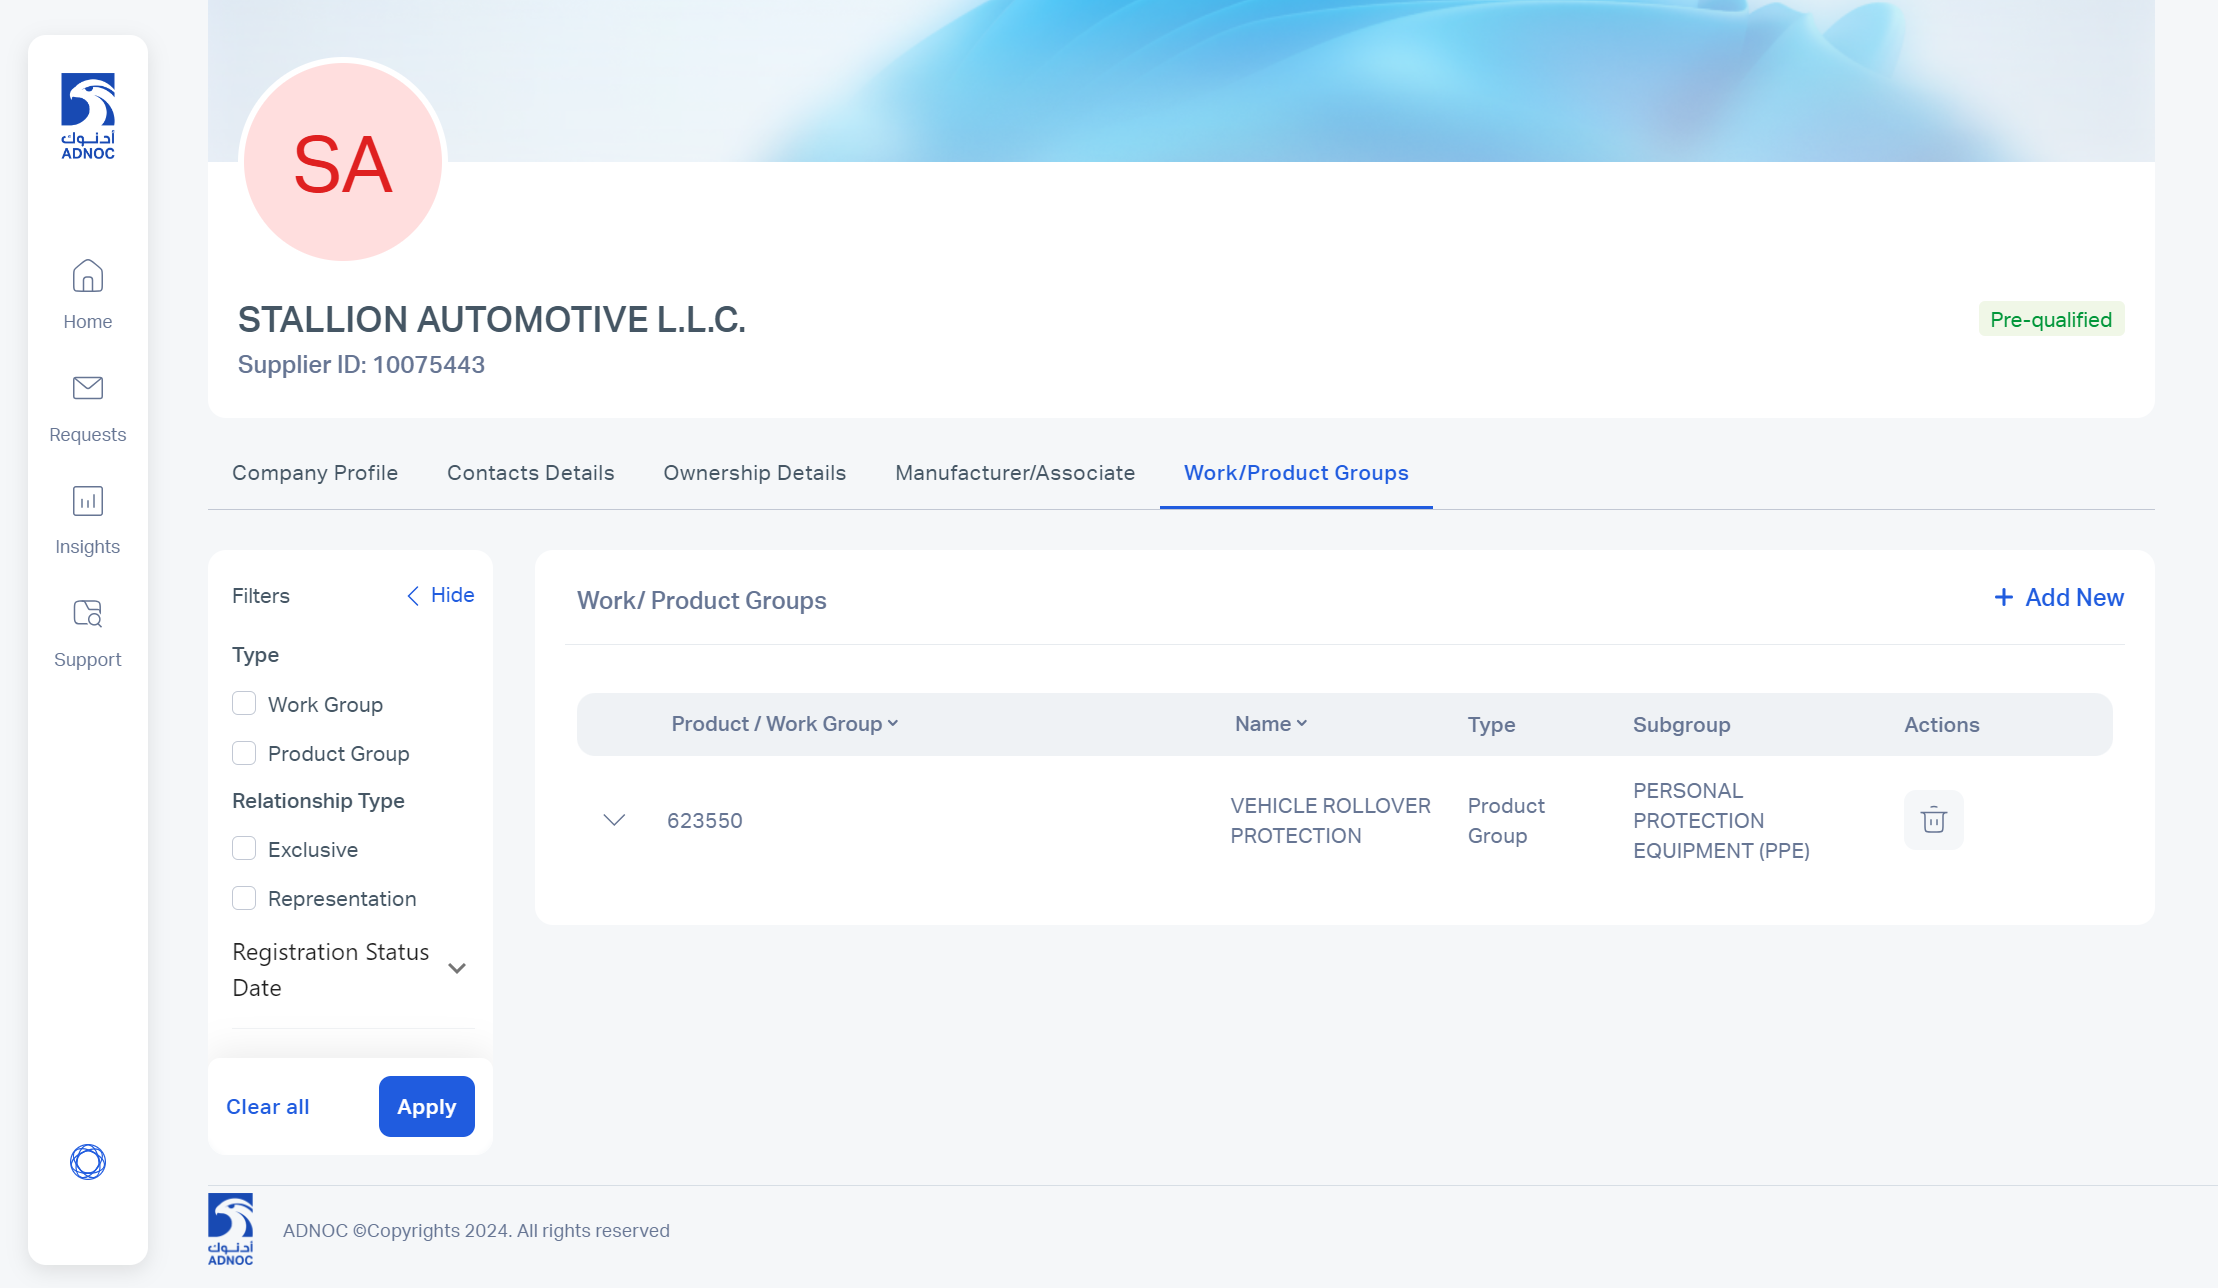Image resolution: width=2218 pixels, height=1288 pixels.
Task: Click the back chevron next to Hide
Action: (413, 596)
